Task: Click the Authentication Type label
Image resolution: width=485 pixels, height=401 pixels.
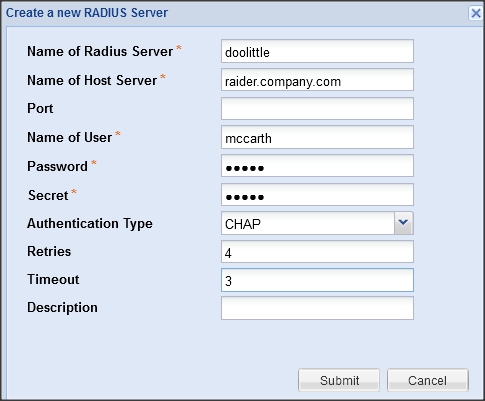Action: (90, 224)
